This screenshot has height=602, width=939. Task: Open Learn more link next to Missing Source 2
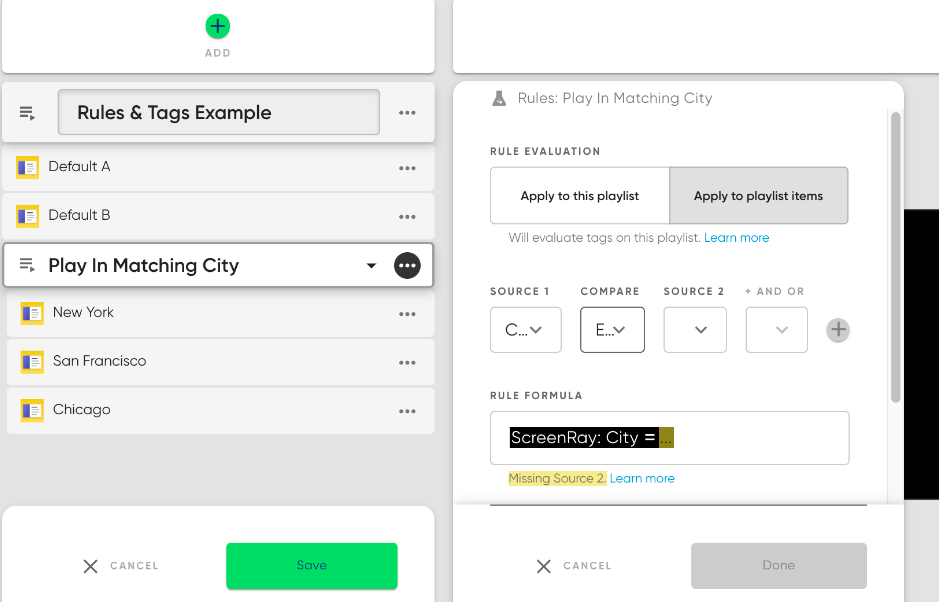tap(642, 479)
